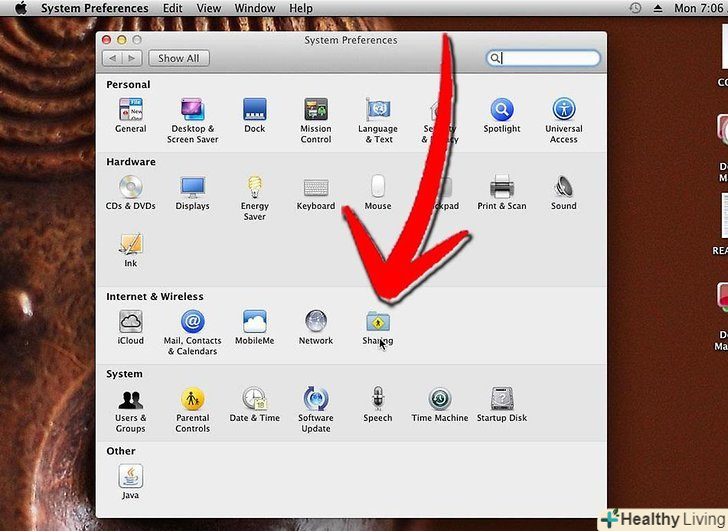This screenshot has width=728, height=531.
Task: Click the Time Machine menu bar icon
Action: (x=636, y=8)
